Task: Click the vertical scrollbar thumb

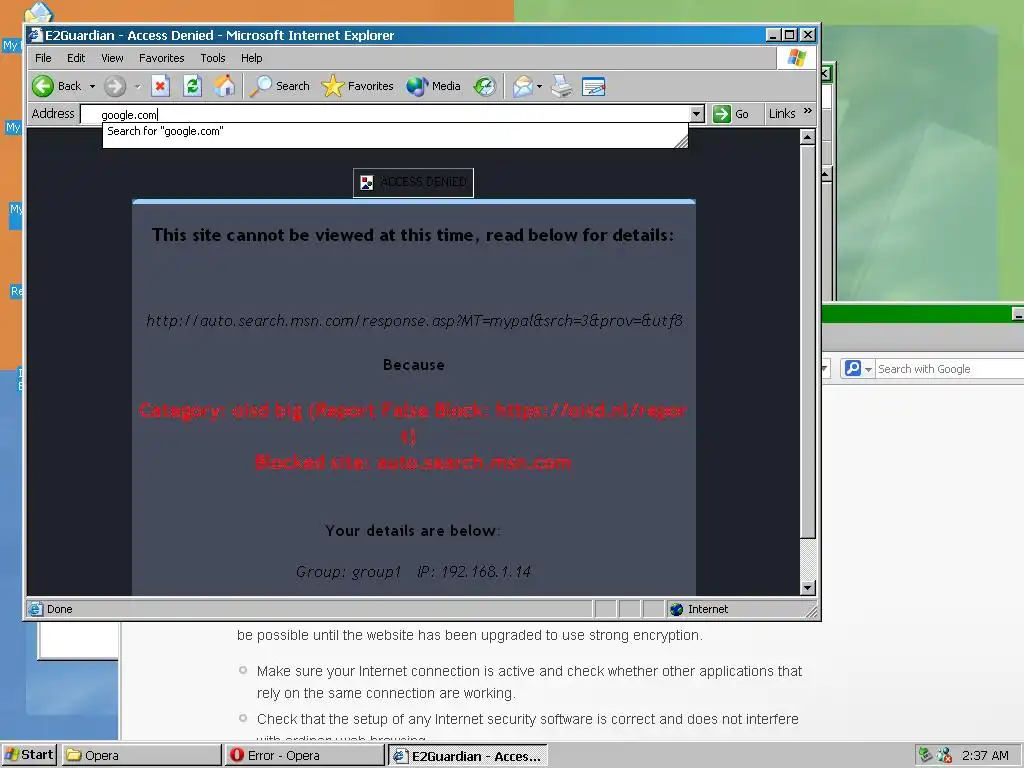Action: pyautogui.click(x=808, y=342)
